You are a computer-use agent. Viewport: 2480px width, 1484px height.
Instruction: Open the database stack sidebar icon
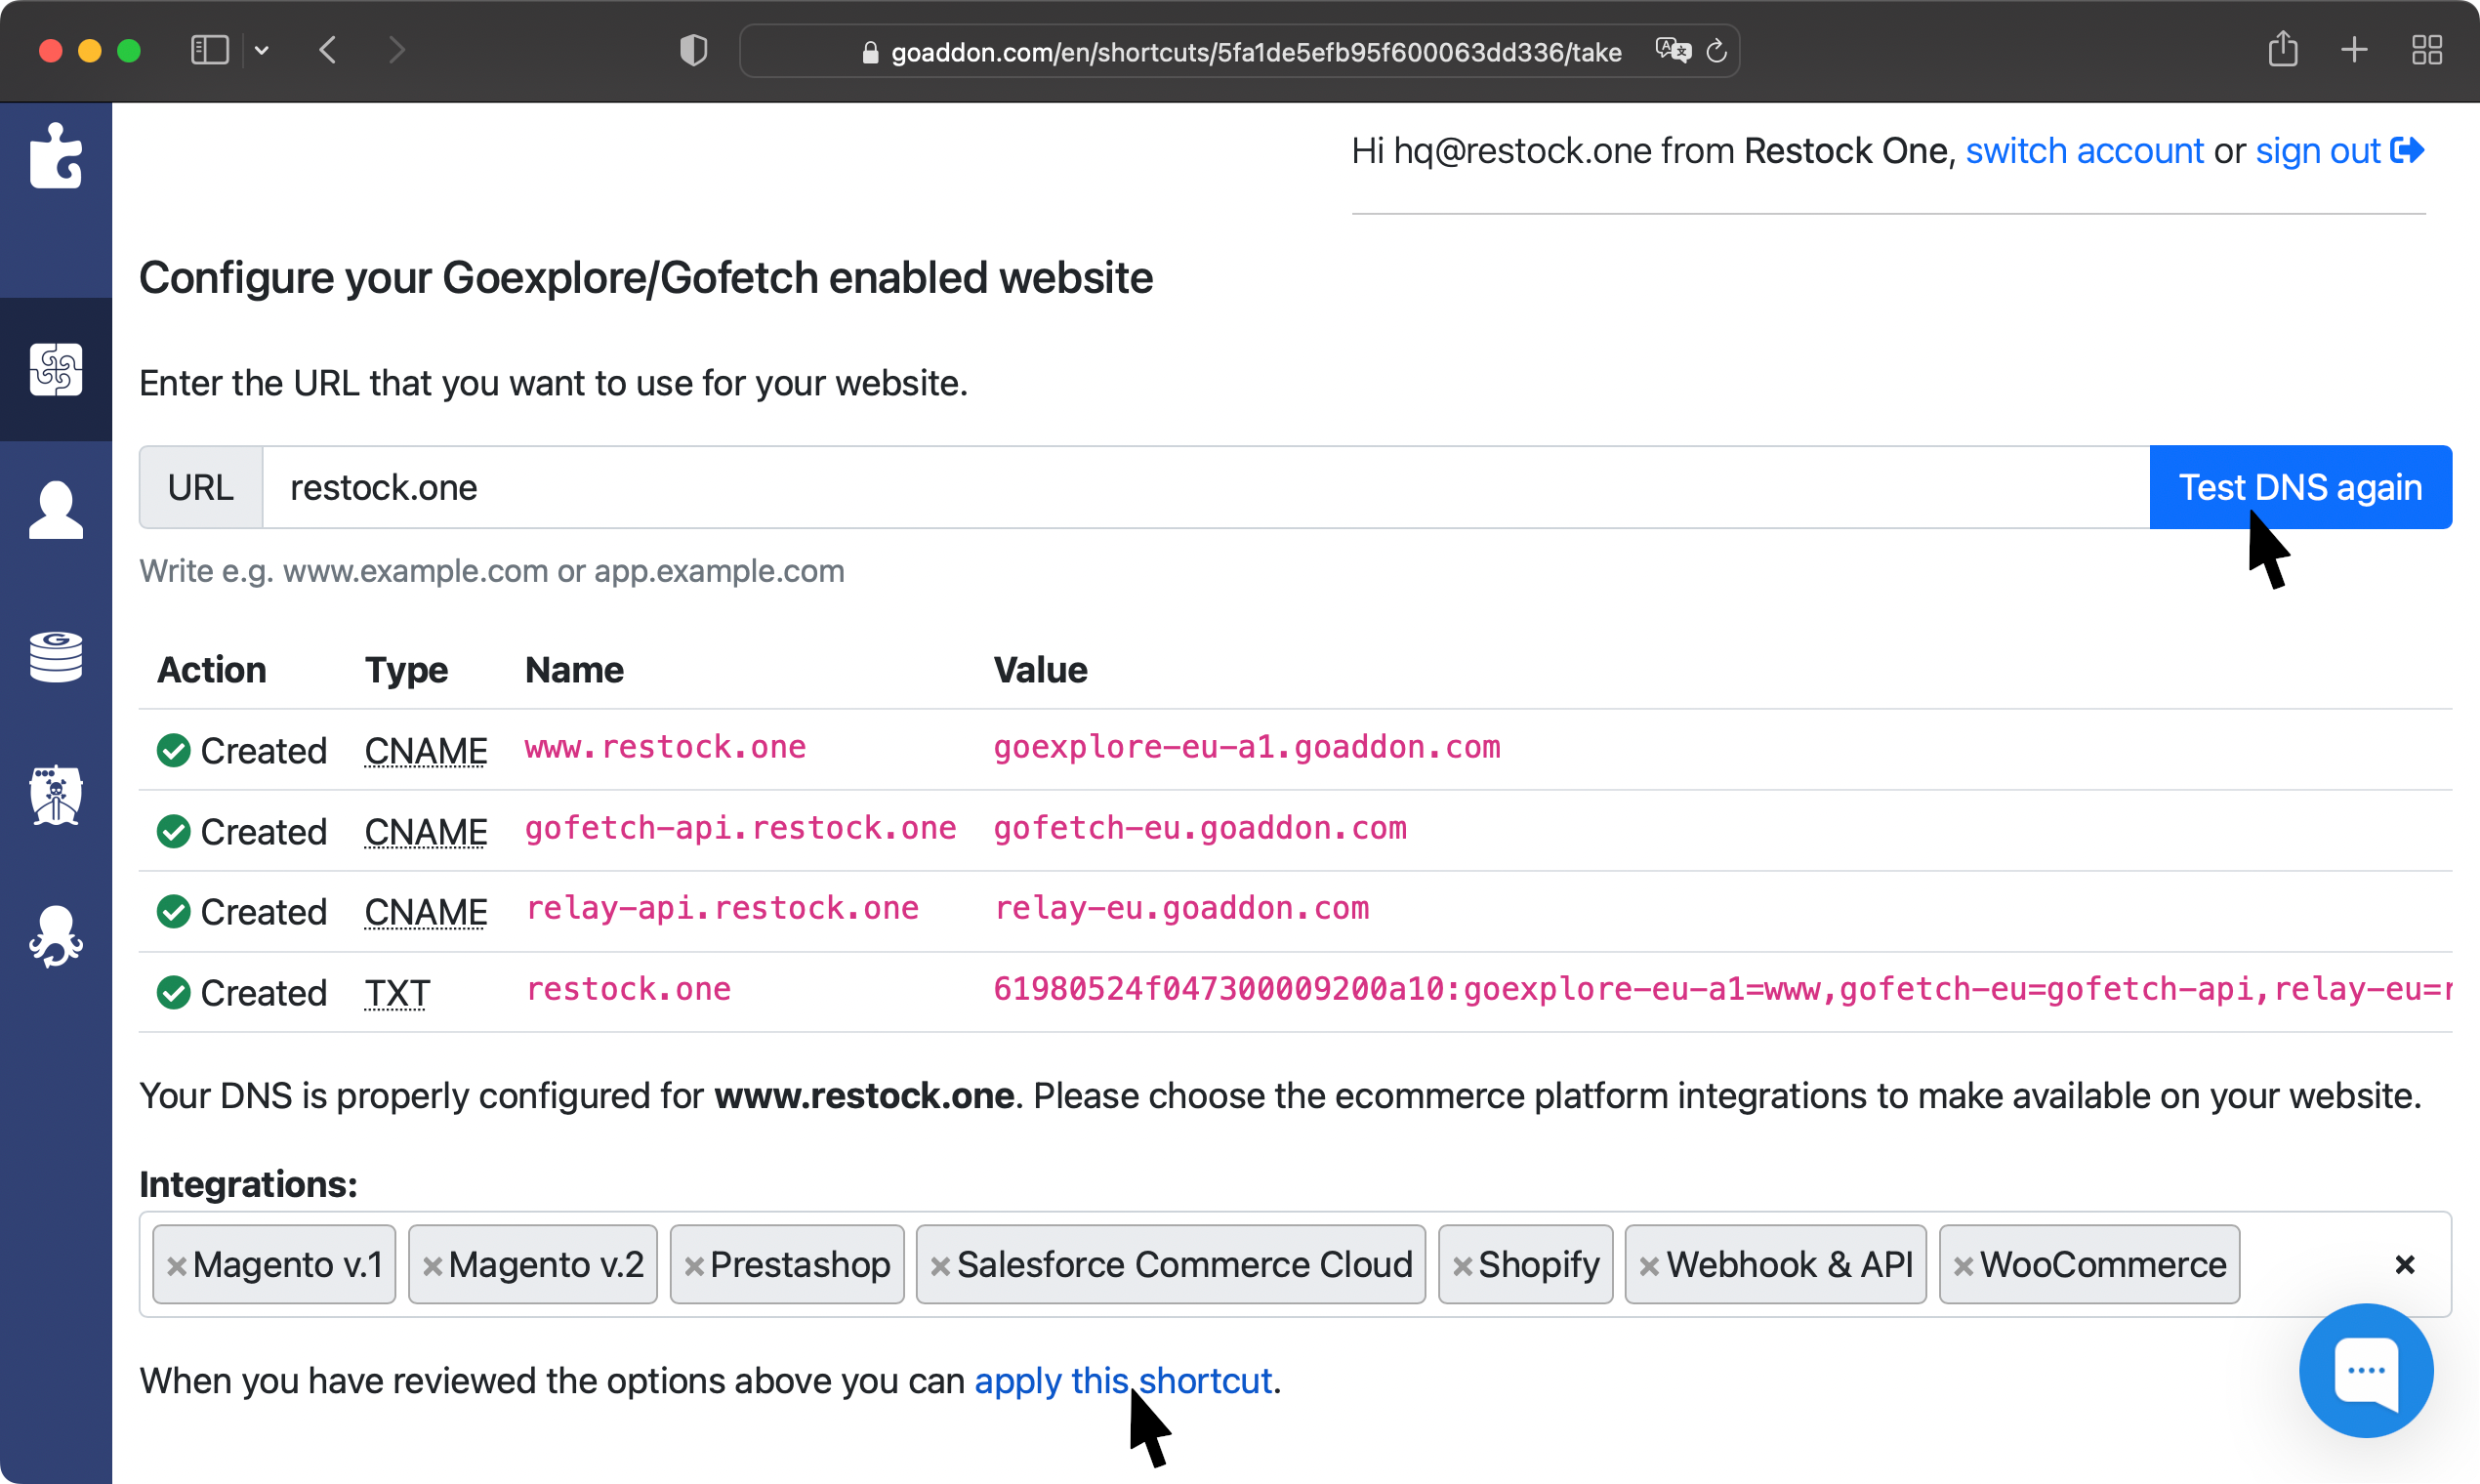56,656
